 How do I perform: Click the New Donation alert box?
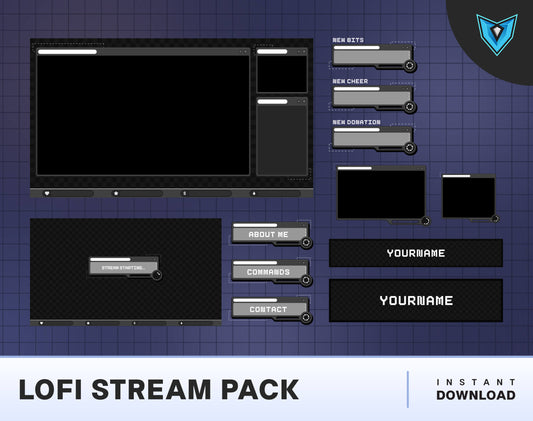373,138
